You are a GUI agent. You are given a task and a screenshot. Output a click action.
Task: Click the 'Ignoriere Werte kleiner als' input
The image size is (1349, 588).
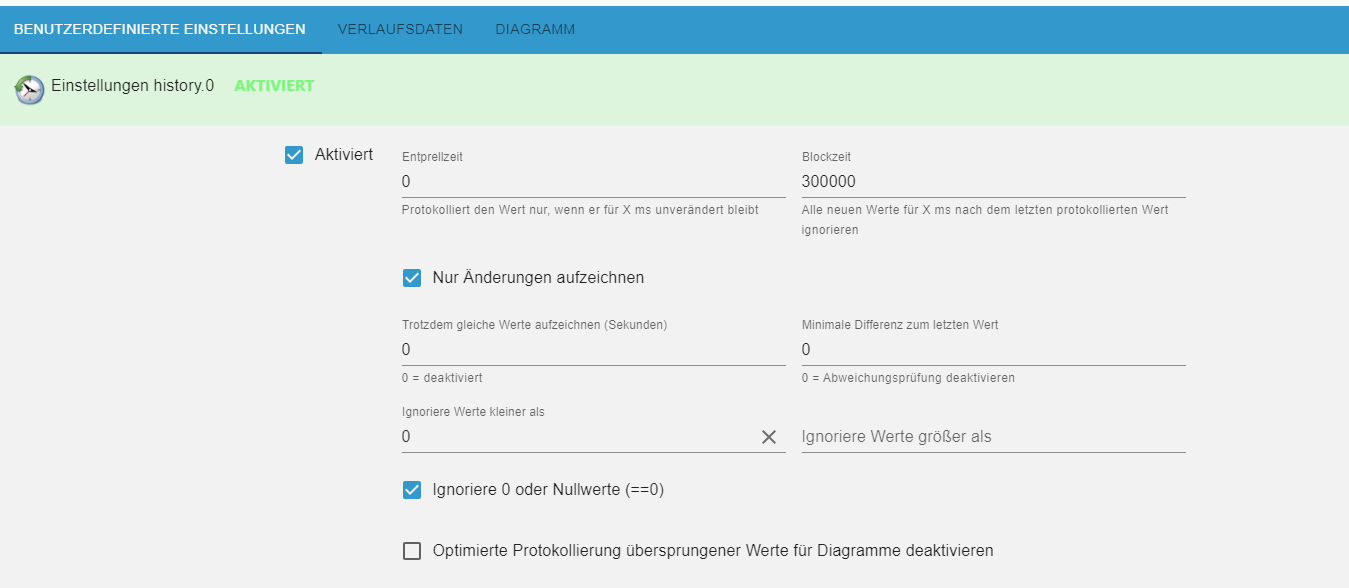click(575, 437)
